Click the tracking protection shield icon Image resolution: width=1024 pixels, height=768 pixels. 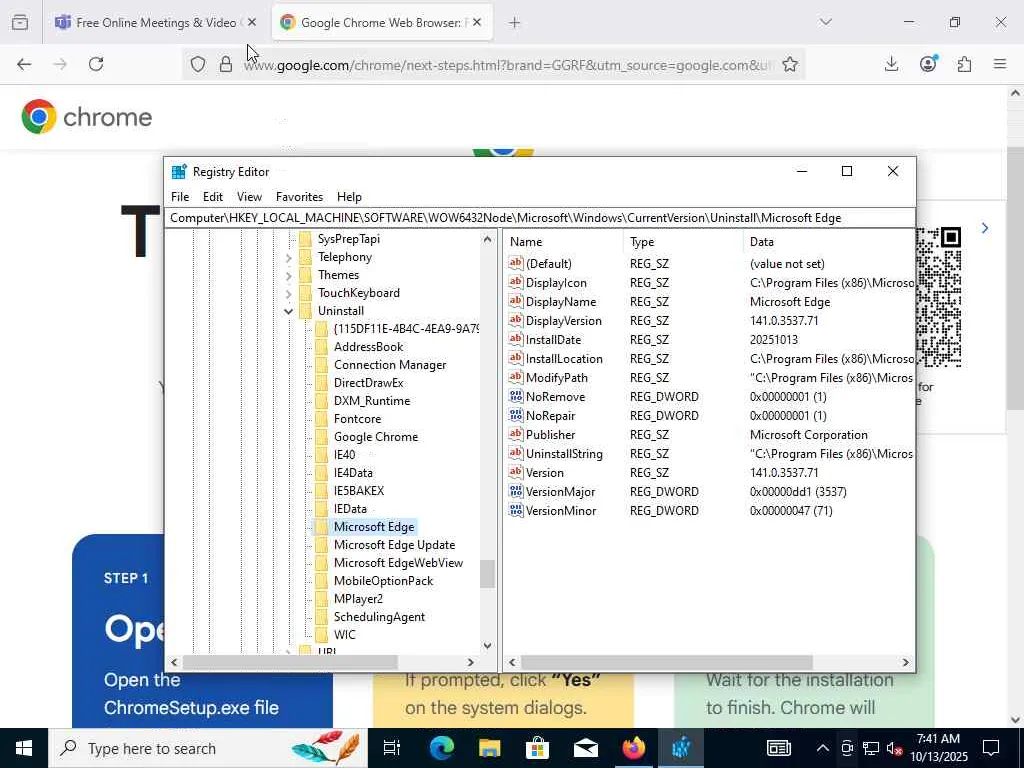[x=198, y=64]
